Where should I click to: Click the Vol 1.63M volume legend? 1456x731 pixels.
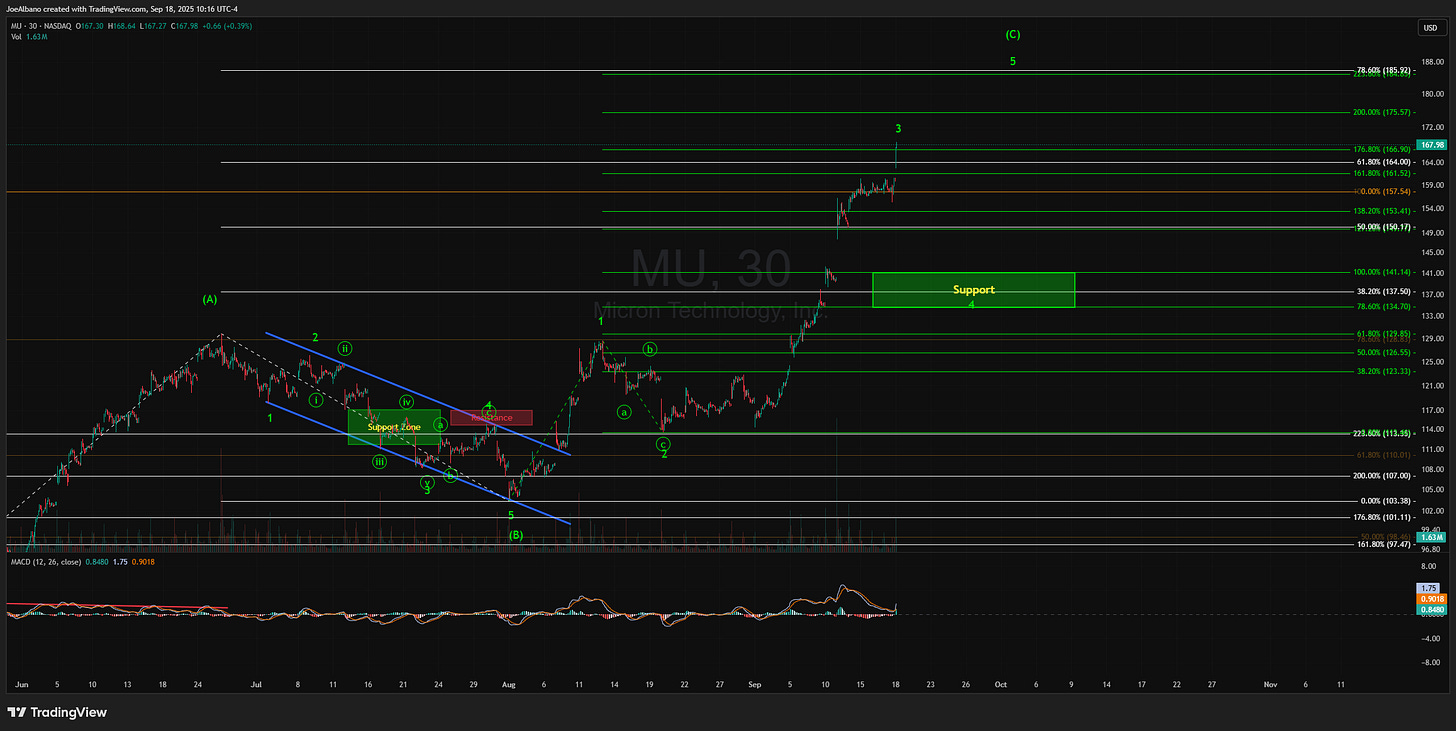tap(27, 36)
